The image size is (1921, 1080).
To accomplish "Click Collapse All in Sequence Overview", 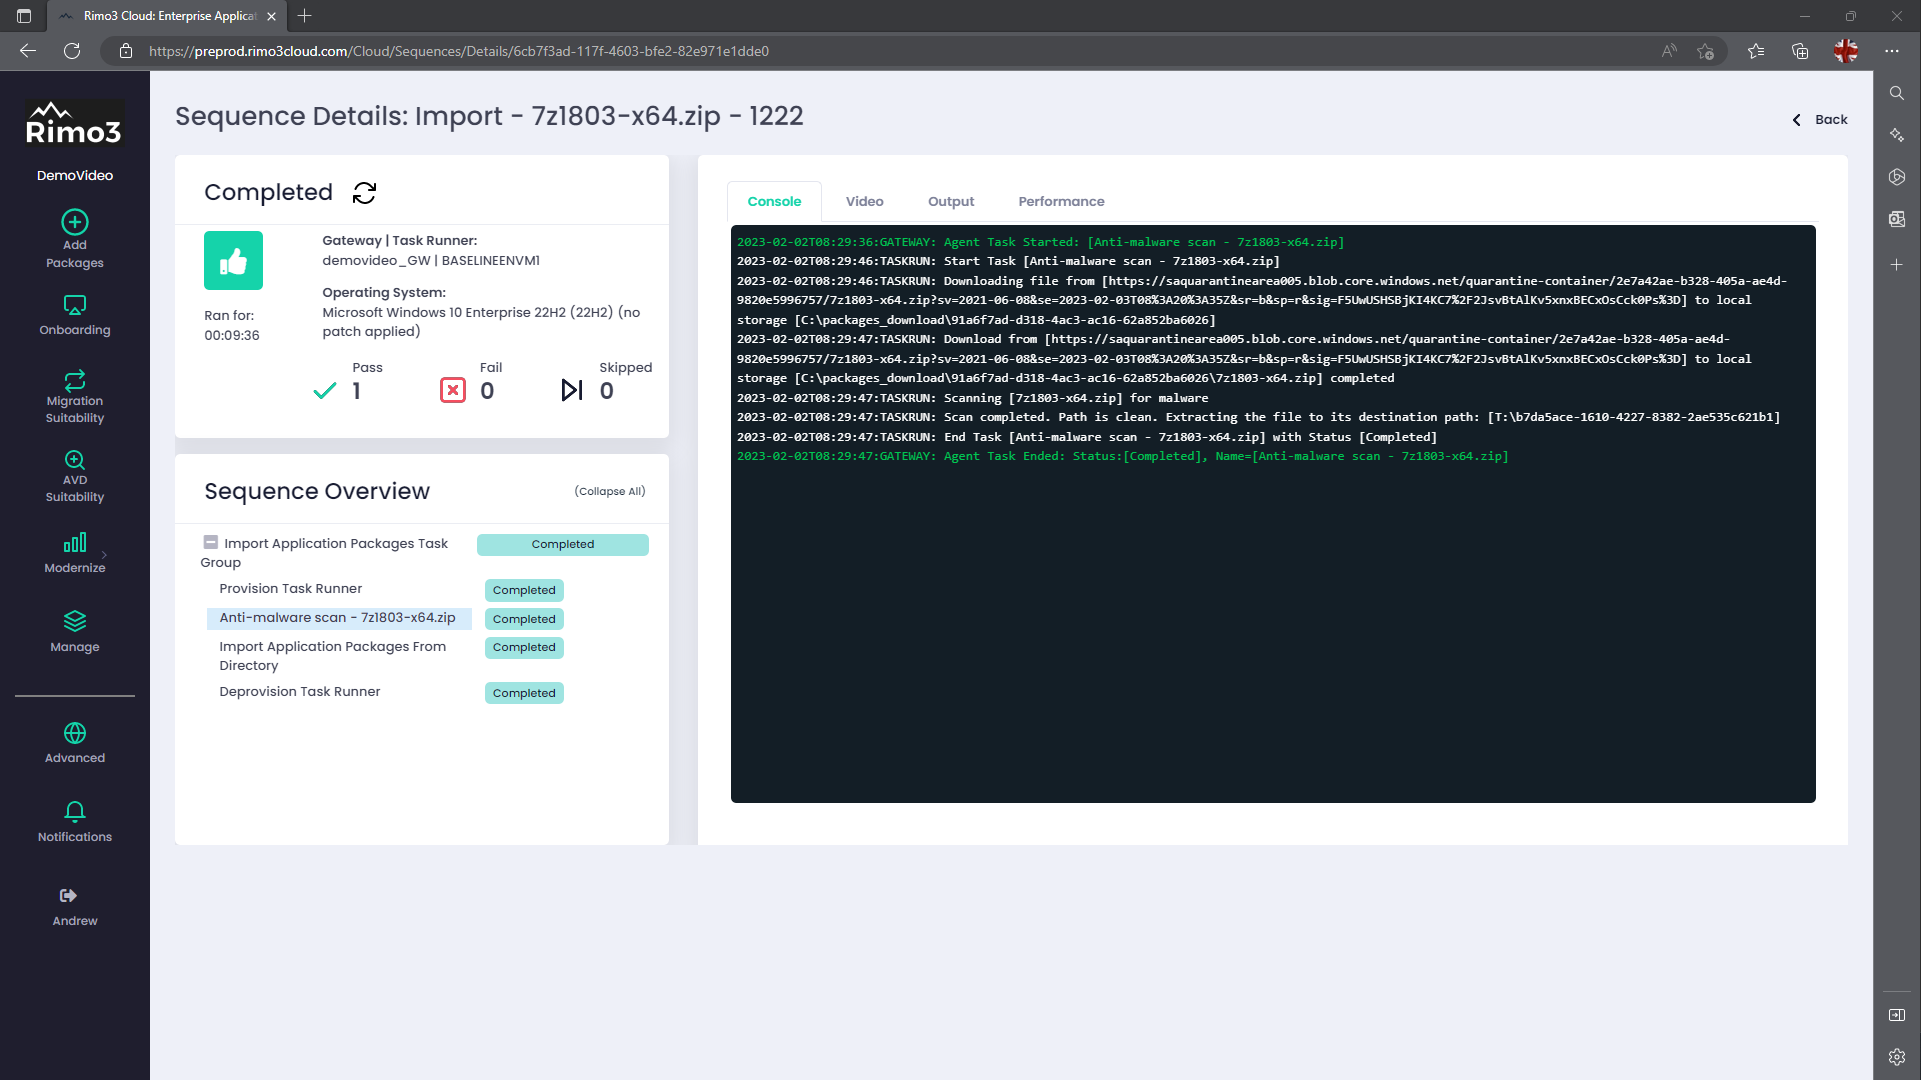I will click(609, 491).
